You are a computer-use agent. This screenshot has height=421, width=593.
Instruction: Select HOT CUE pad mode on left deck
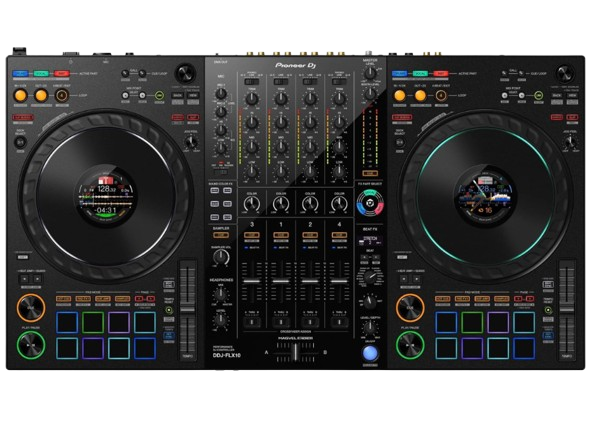[64, 299]
